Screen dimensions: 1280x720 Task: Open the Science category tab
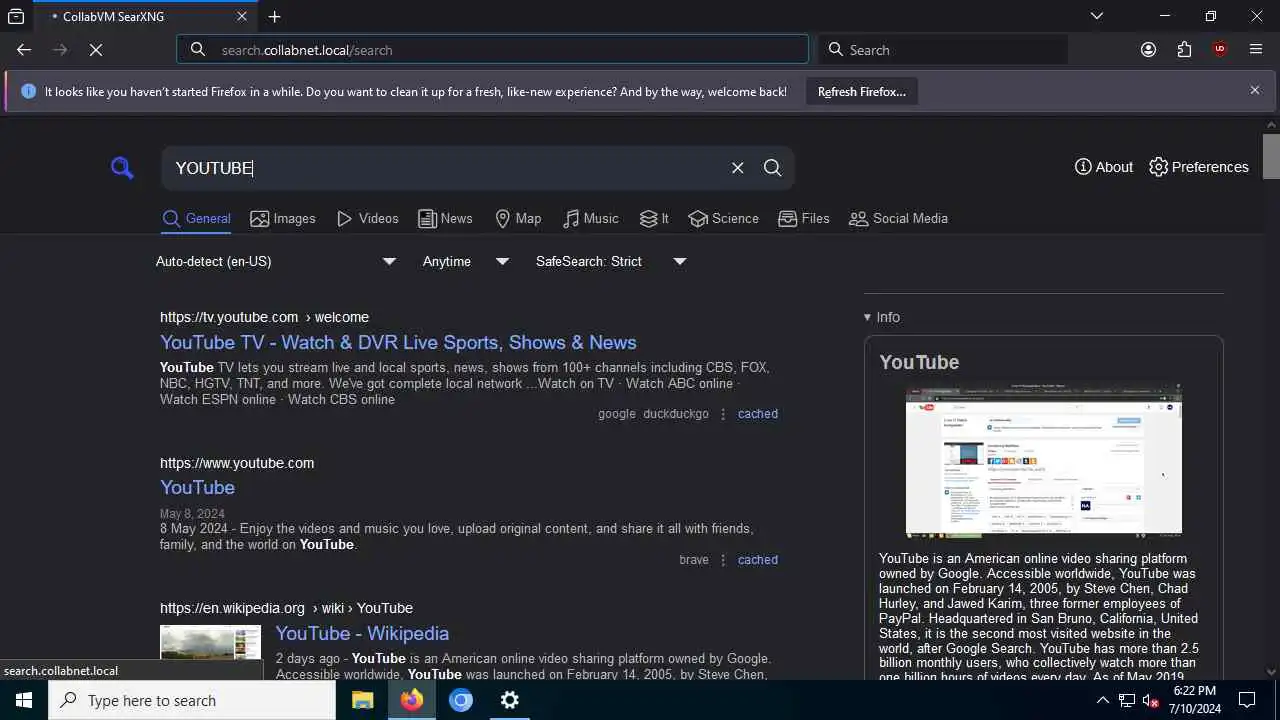tap(724, 218)
